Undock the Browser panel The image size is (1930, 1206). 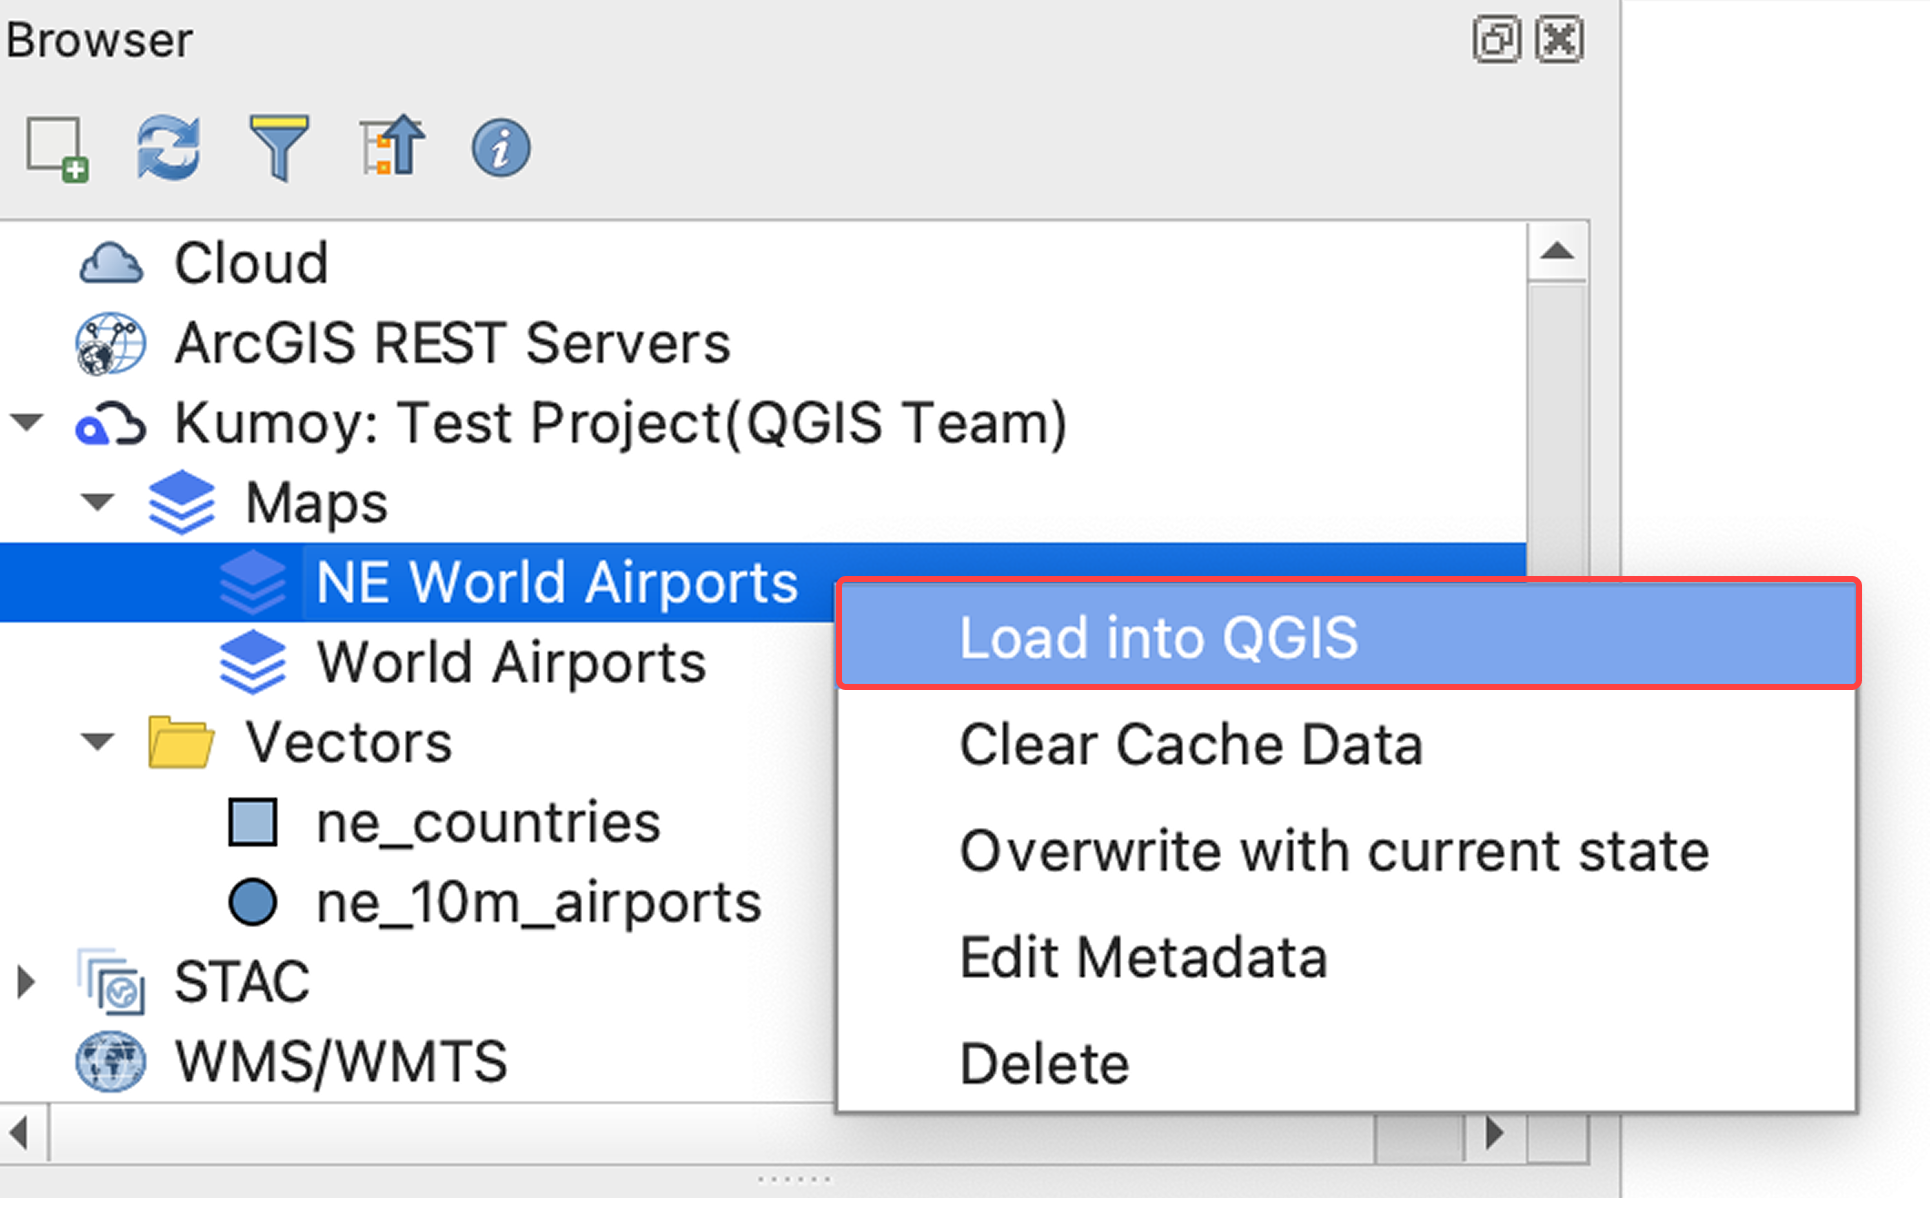tap(1497, 40)
